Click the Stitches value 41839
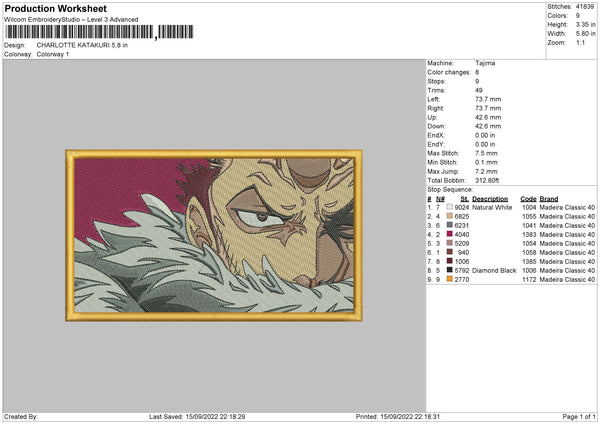Screen dimensions: 600x424 [585, 7]
